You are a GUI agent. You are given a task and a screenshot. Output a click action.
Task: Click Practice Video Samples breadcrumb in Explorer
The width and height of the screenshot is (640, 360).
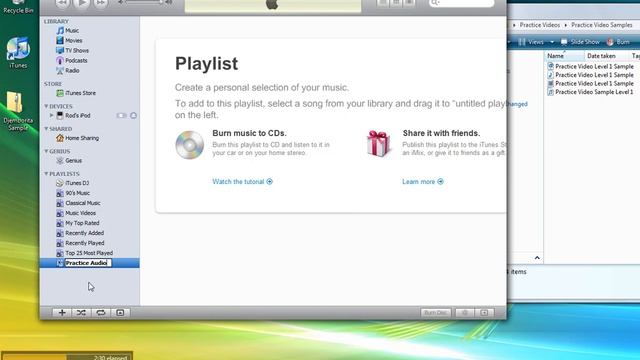coord(602,25)
